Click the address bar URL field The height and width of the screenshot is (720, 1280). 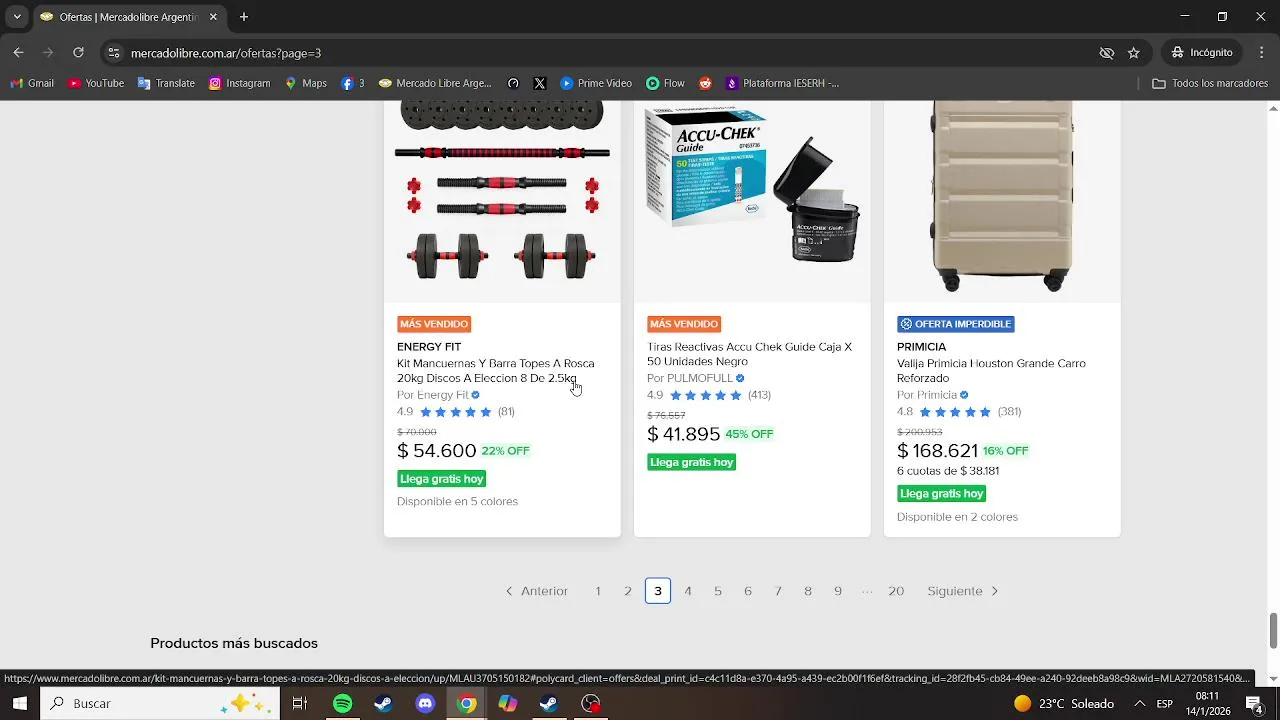(x=600, y=53)
